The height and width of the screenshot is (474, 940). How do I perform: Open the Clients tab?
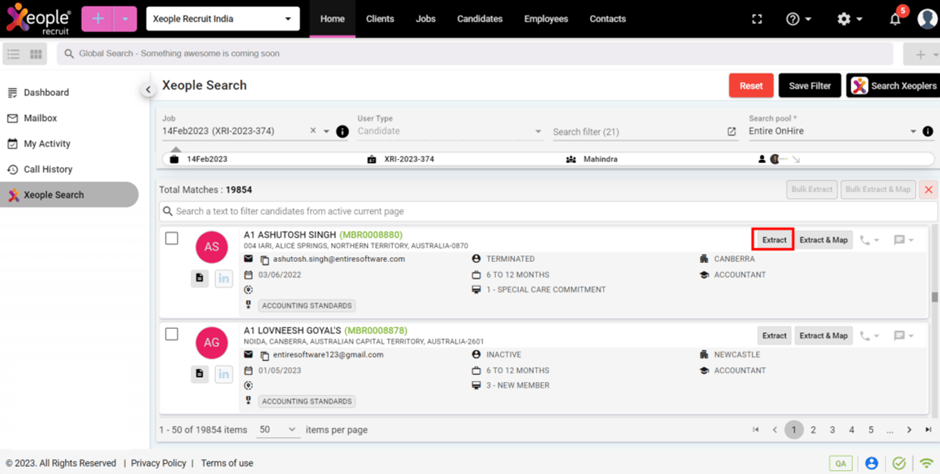pyautogui.click(x=380, y=19)
